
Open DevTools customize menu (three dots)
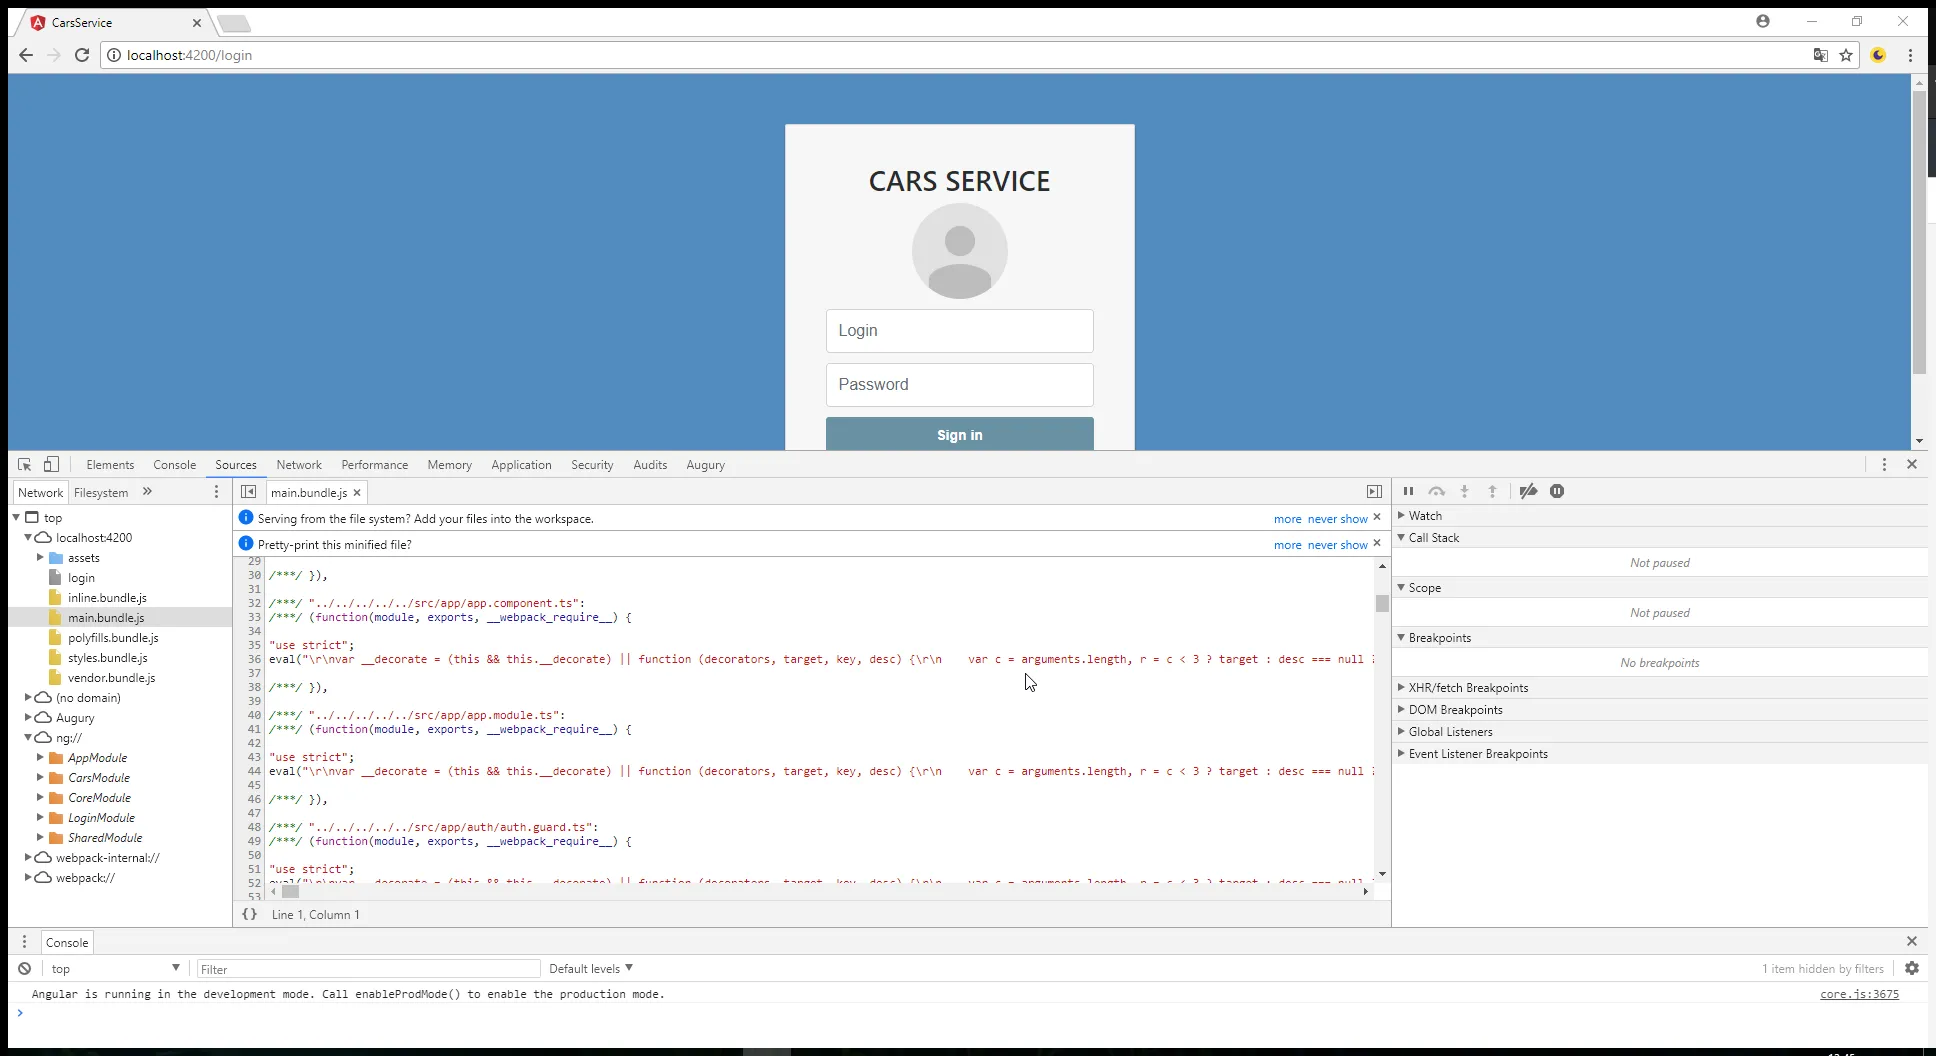(1884, 464)
